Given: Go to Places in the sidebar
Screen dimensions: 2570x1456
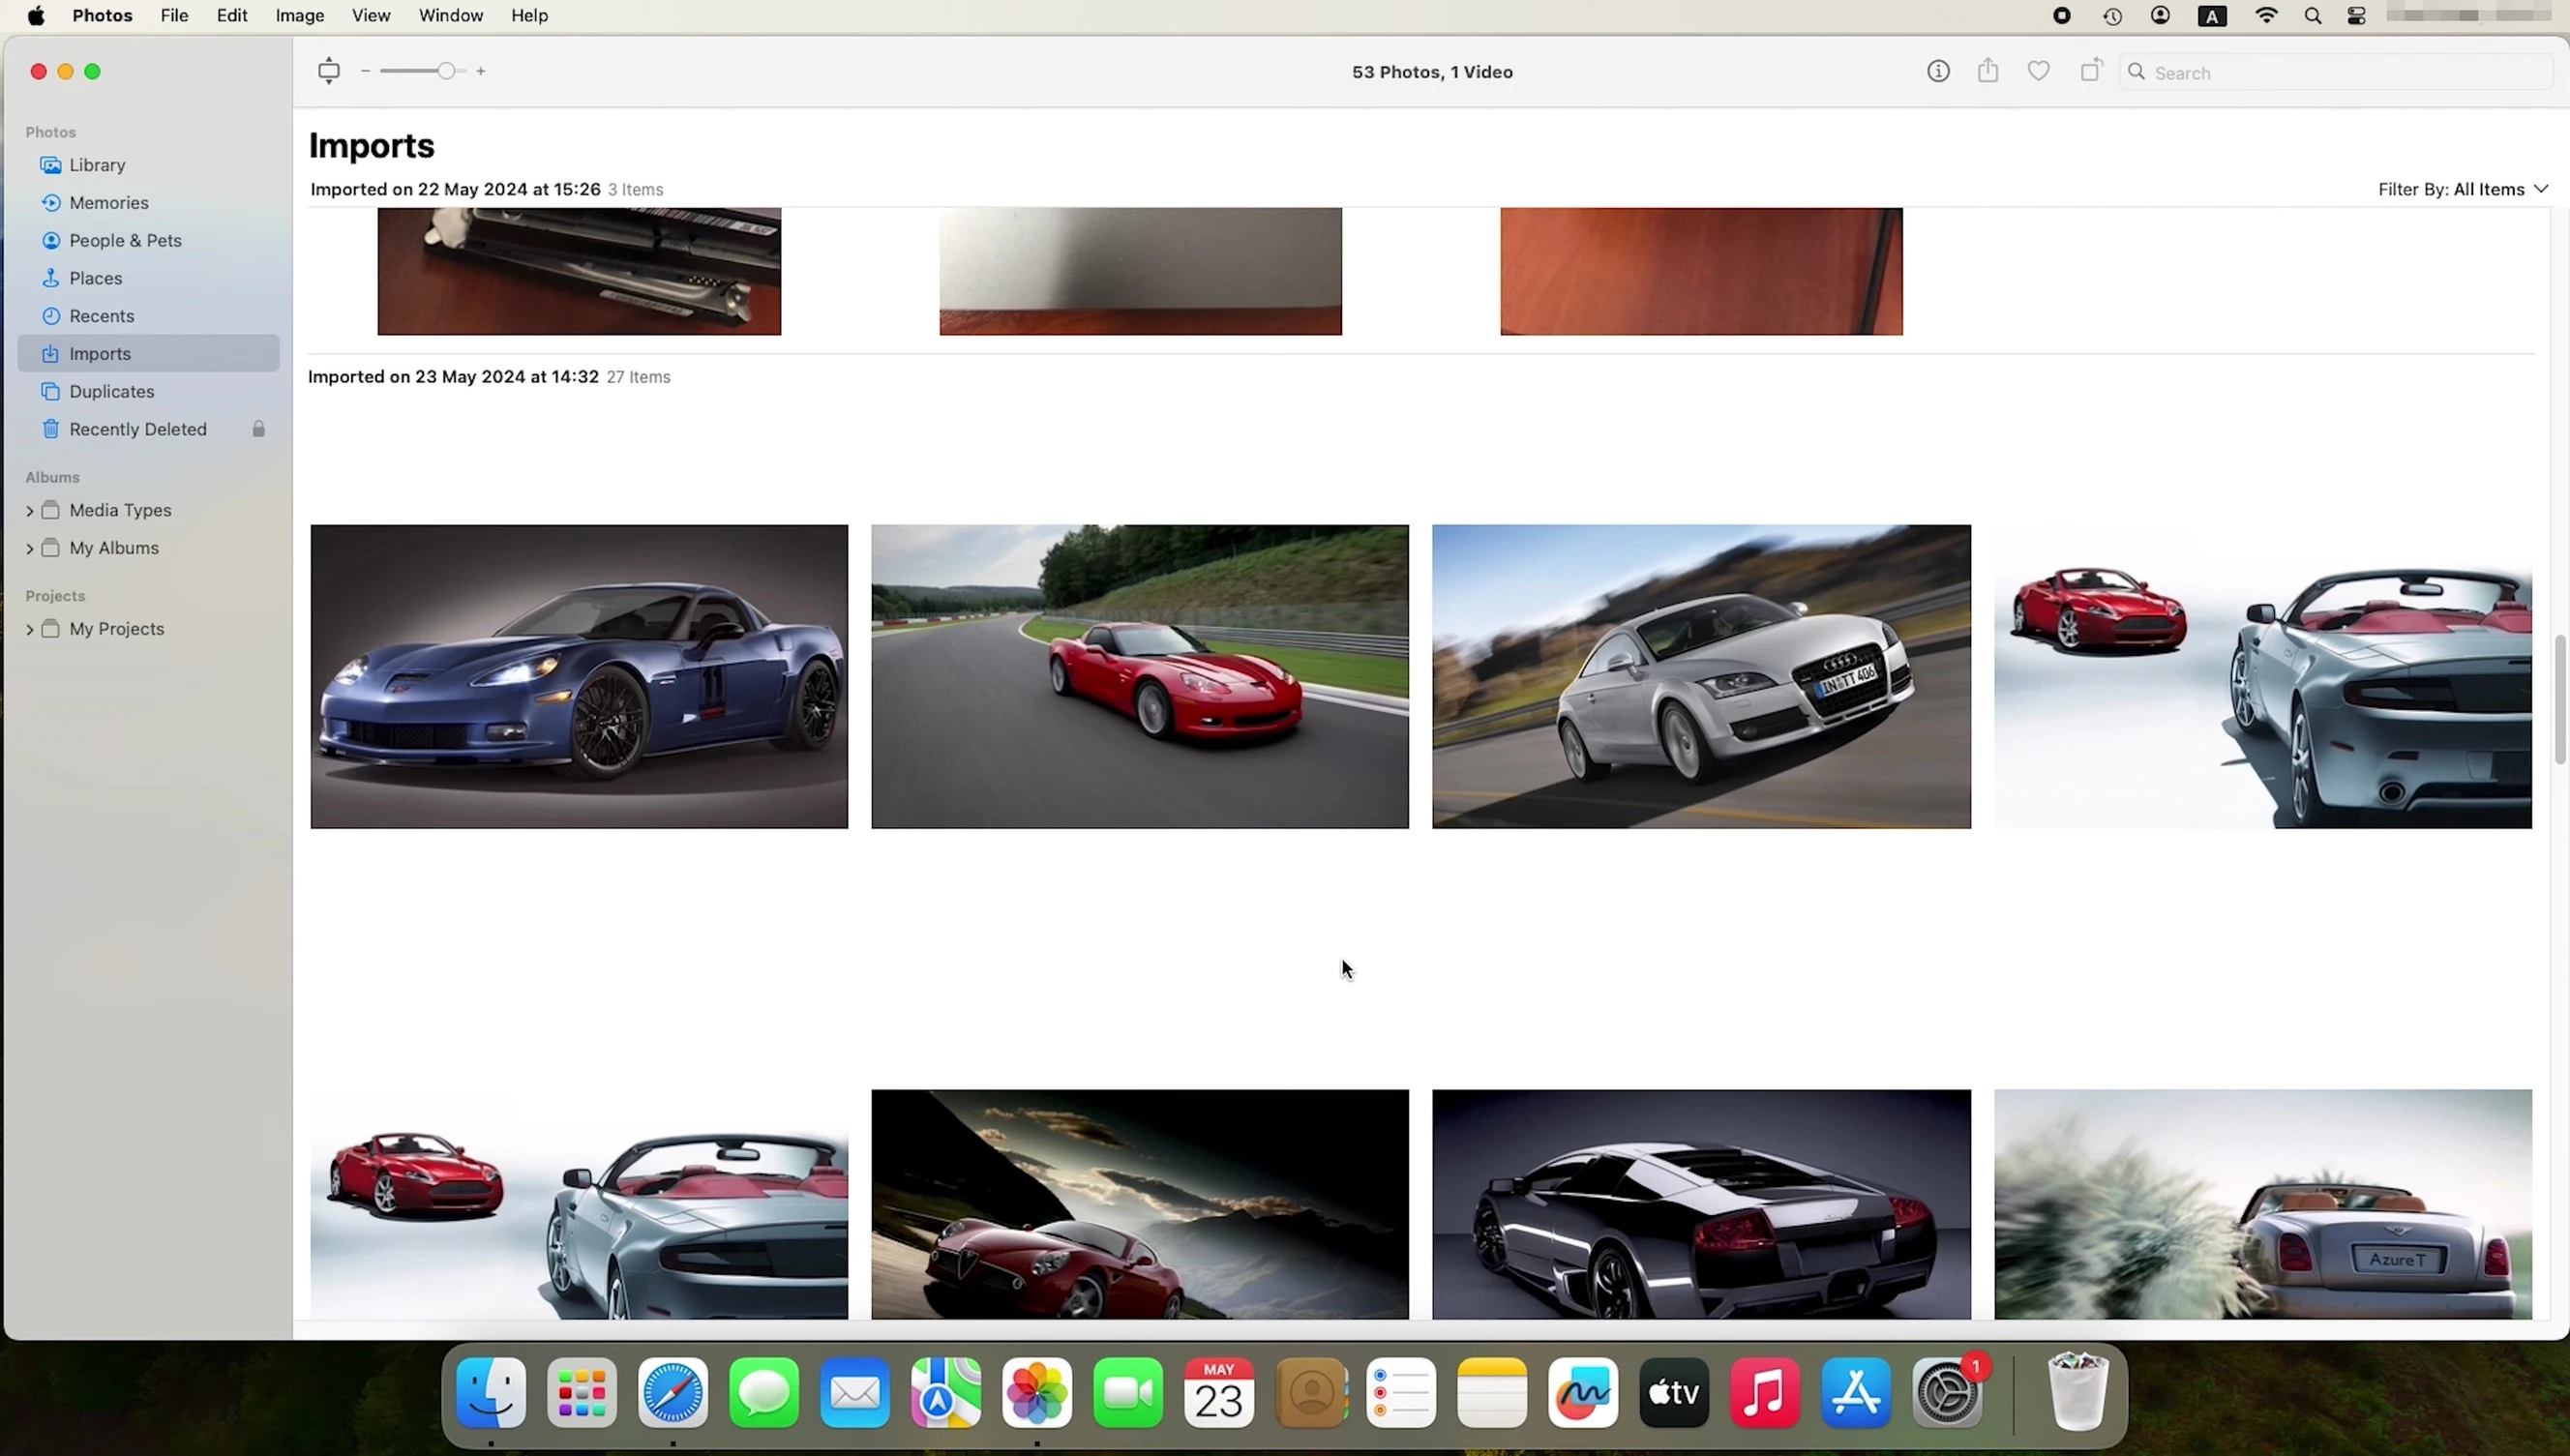Looking at the screenshot, I should 149,278.
